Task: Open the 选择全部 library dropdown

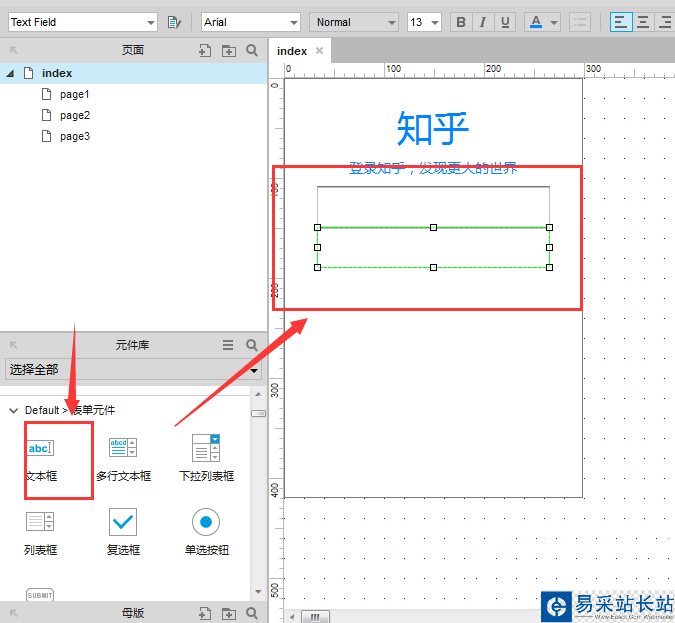Action: click(133, 369)
